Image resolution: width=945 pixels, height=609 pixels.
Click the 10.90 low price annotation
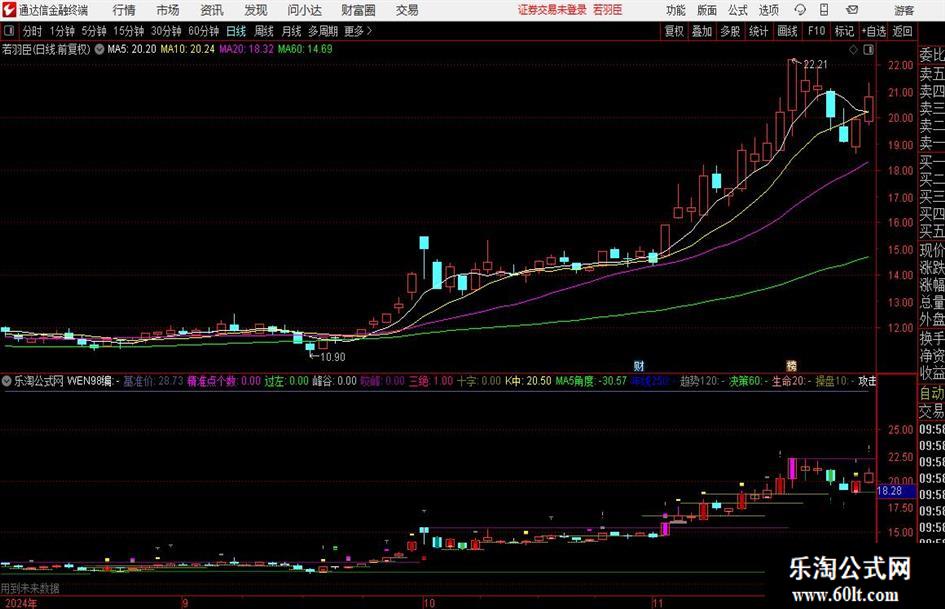point(333,357)
